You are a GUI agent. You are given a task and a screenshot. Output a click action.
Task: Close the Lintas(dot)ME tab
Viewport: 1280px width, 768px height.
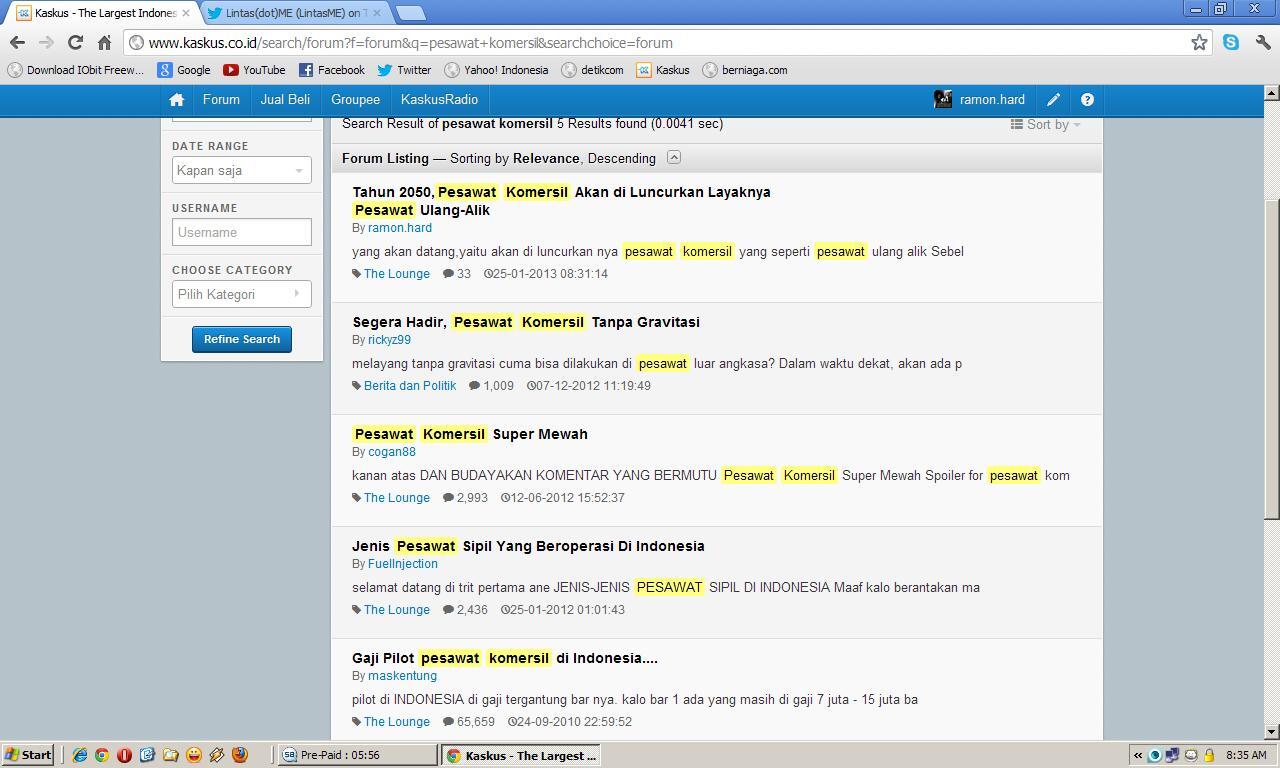376,13
